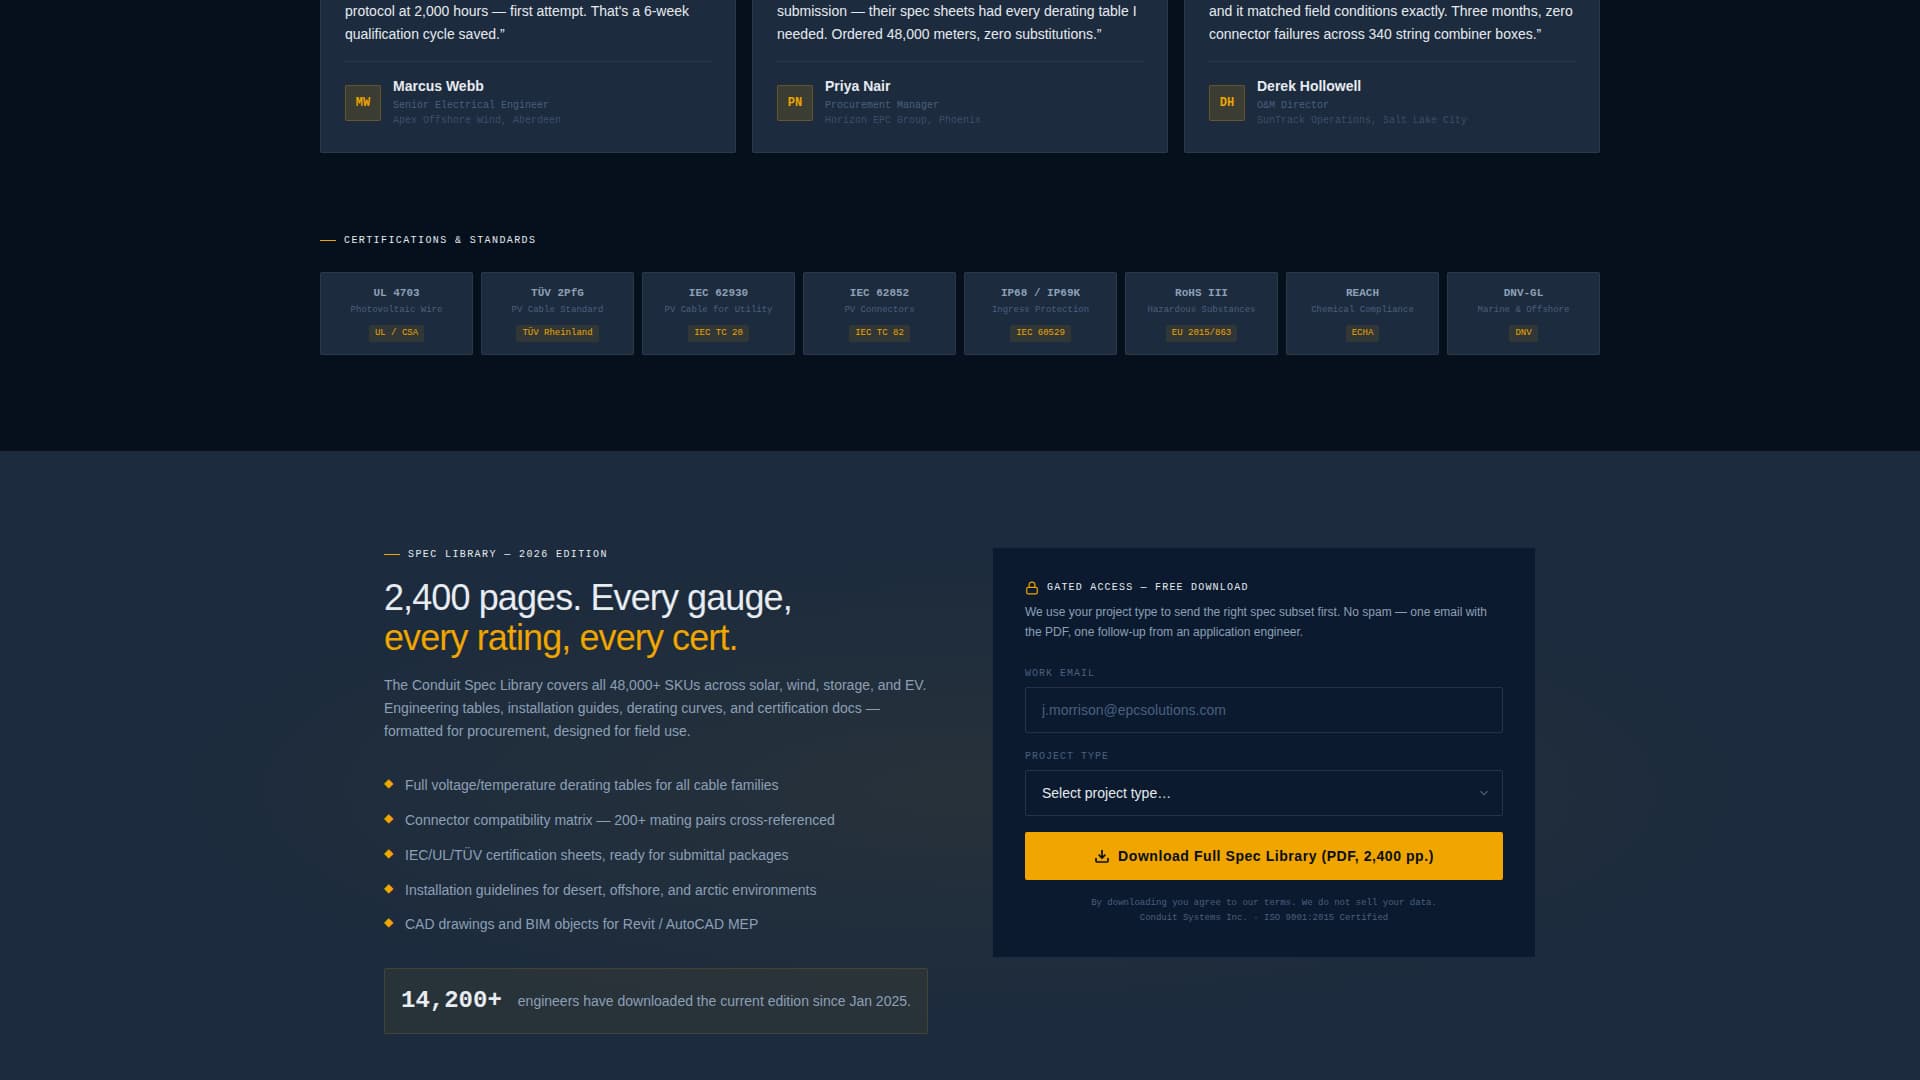Click the diamond bullet beside Full voltage/temperature derating
The width and height of the screenshot is (1920, 1080).
coord(389,784)
